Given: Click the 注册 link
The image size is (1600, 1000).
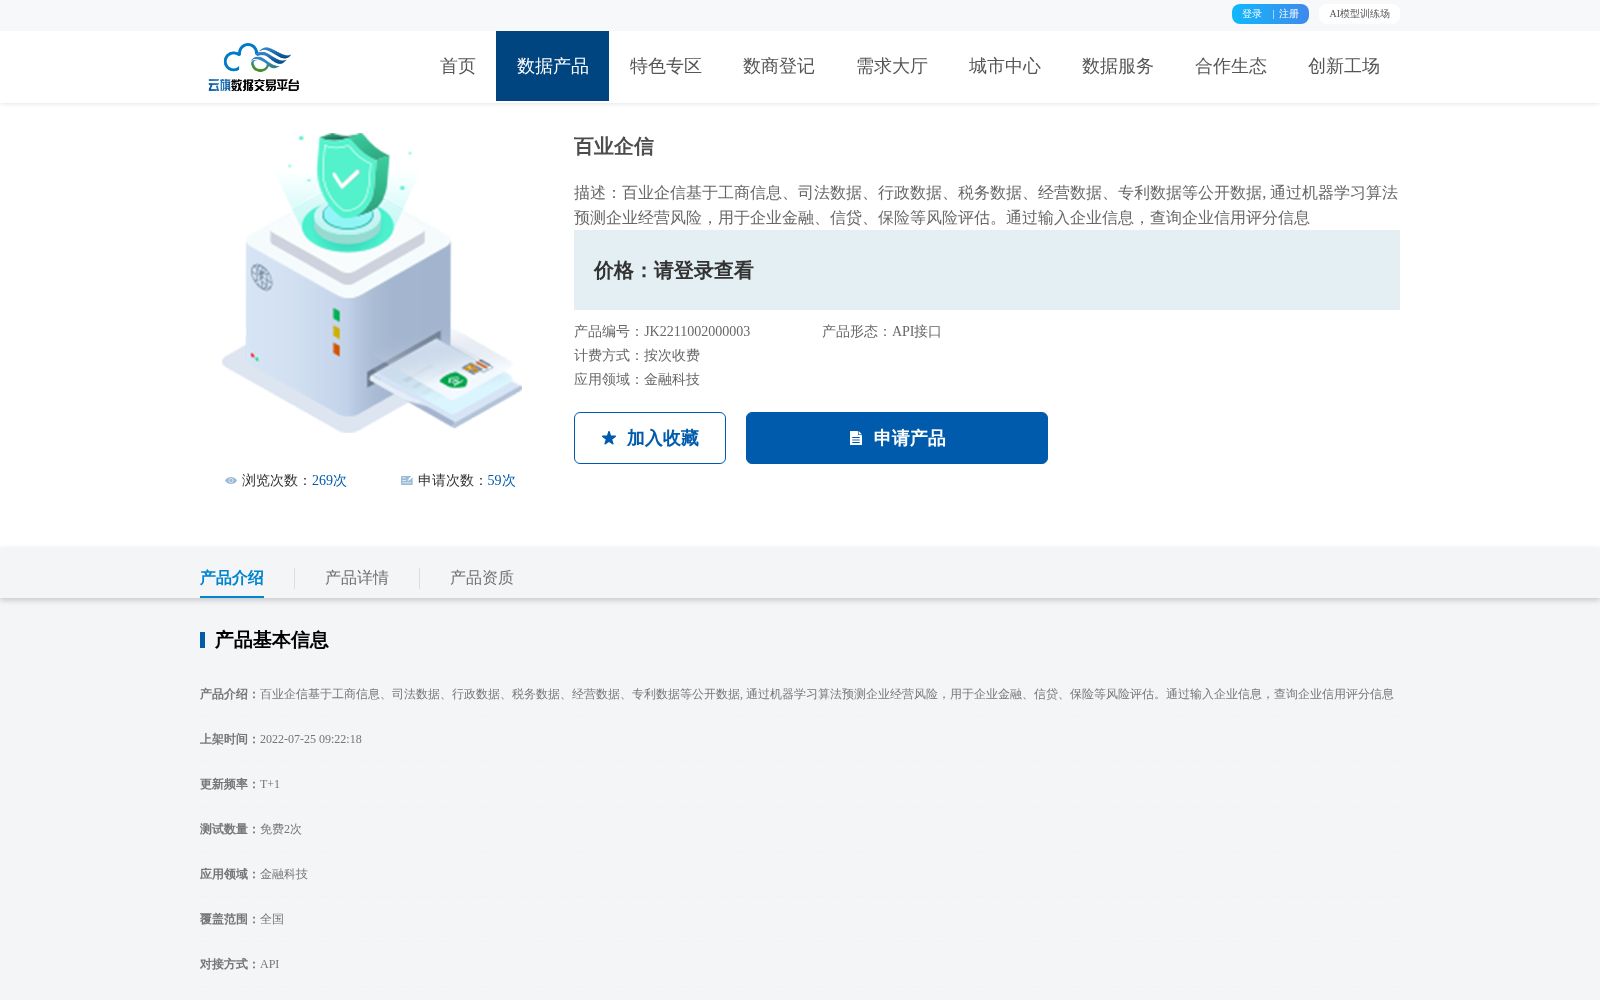Looking at the screenshot, I should 1289,14.
